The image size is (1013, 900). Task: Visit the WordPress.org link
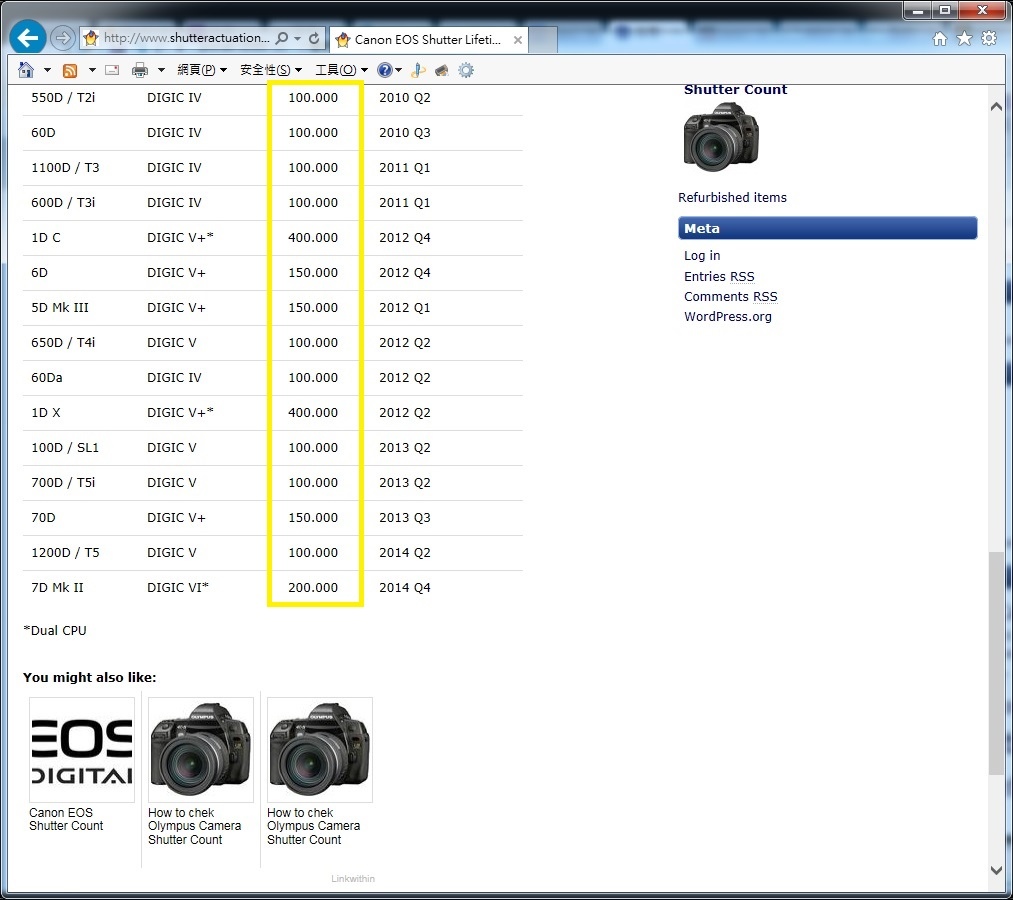coord(727,317)
